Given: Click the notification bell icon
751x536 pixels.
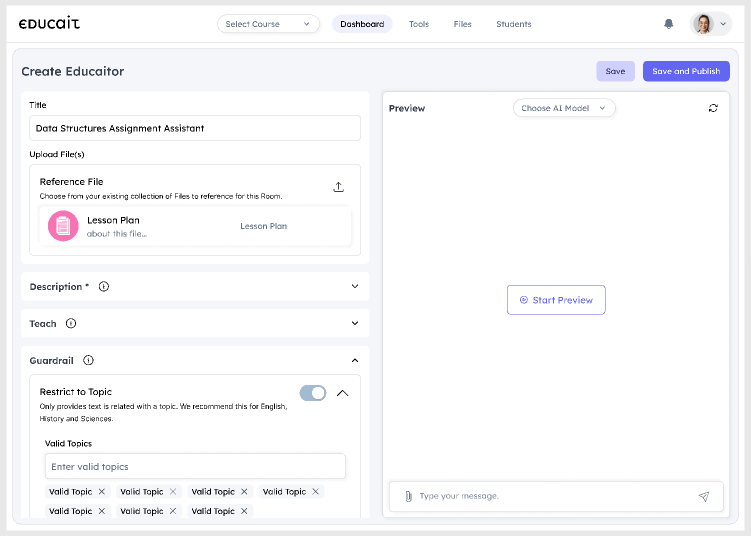Looking at the screenshot, I should pyautogui.click(x=669, y=24).
